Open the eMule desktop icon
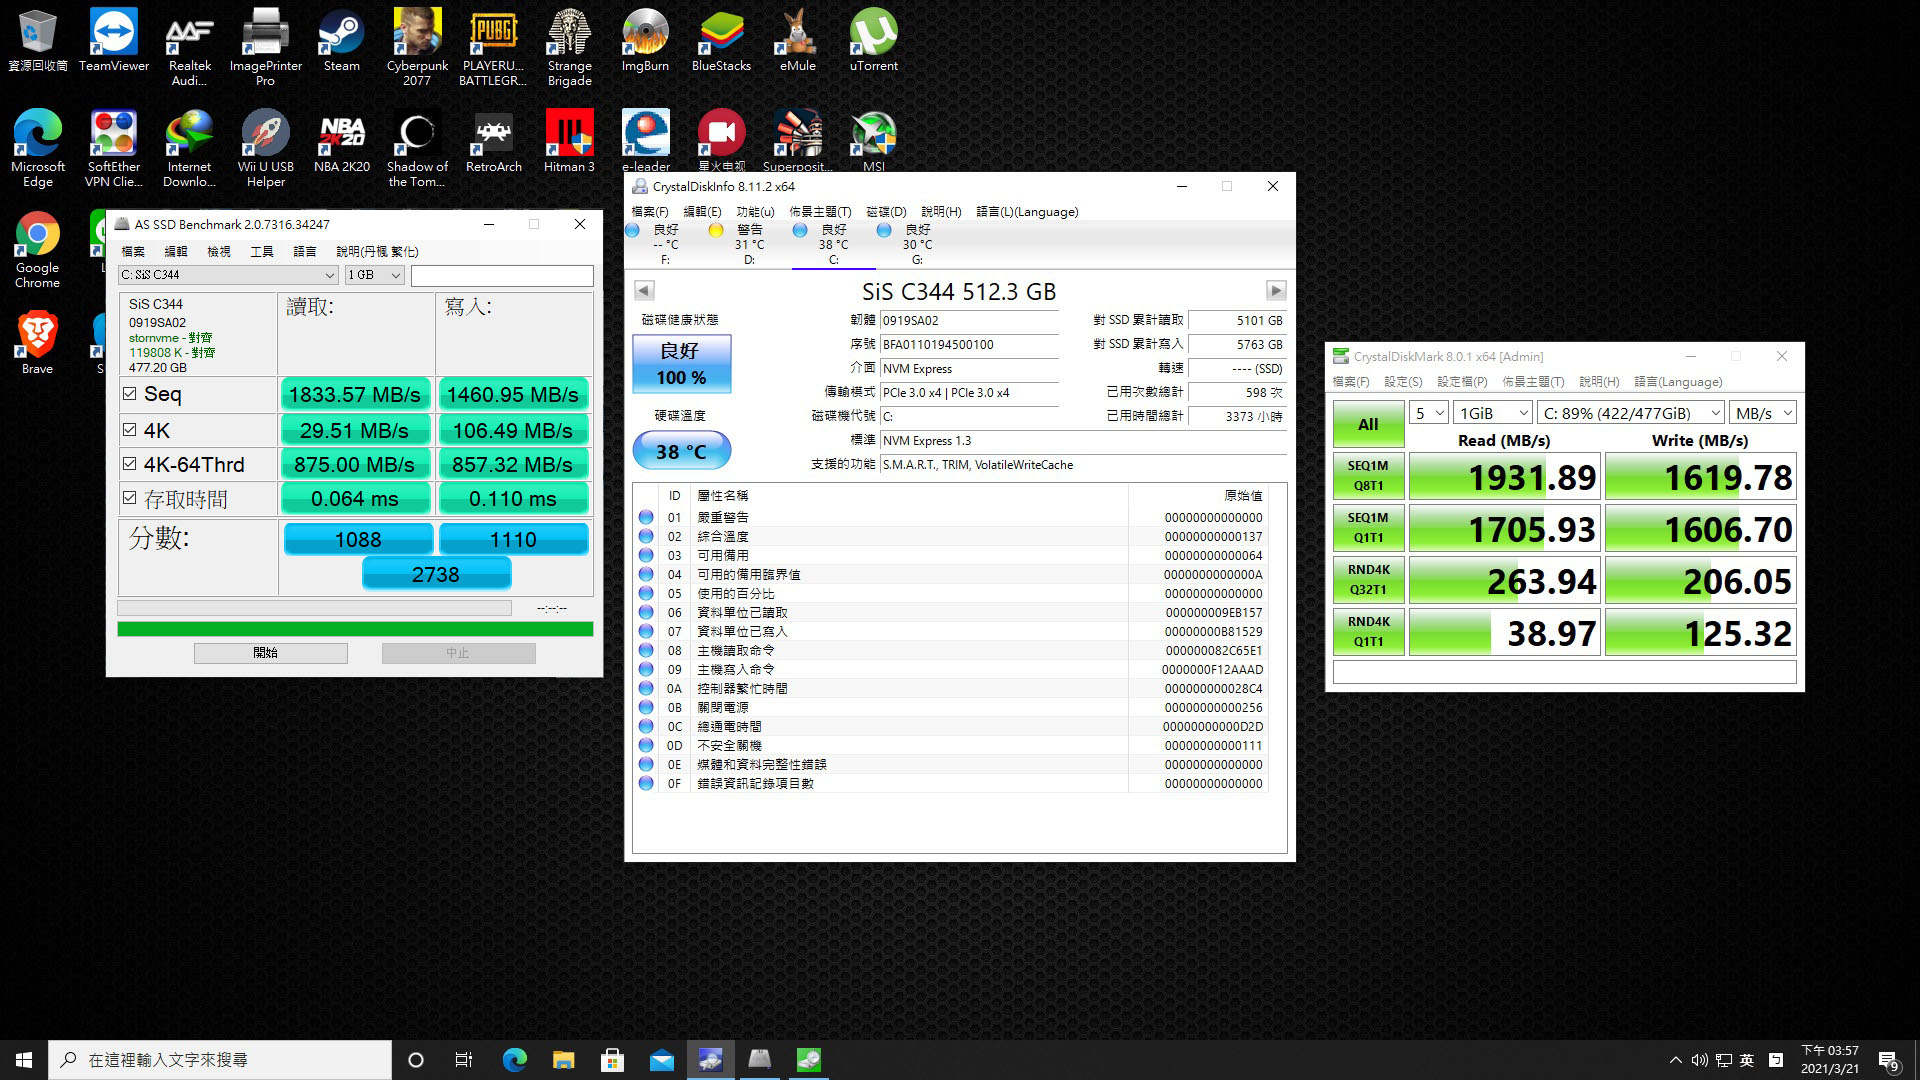Image resolution: width=1920 pixels, height=1080 pixels. click(x=797, y=40)
